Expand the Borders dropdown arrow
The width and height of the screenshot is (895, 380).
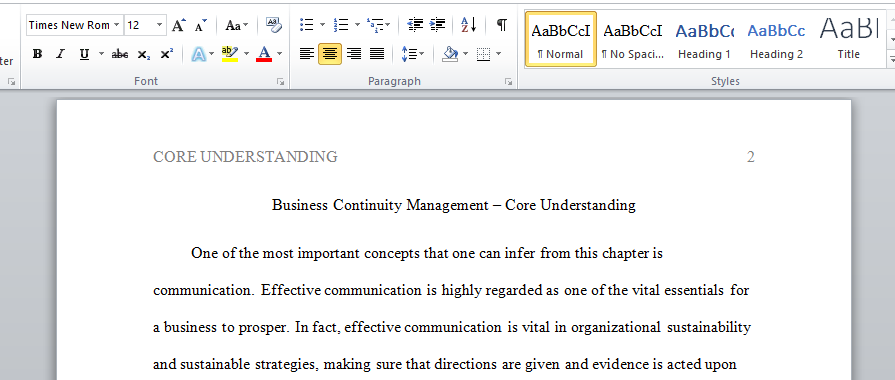(498, 54)
